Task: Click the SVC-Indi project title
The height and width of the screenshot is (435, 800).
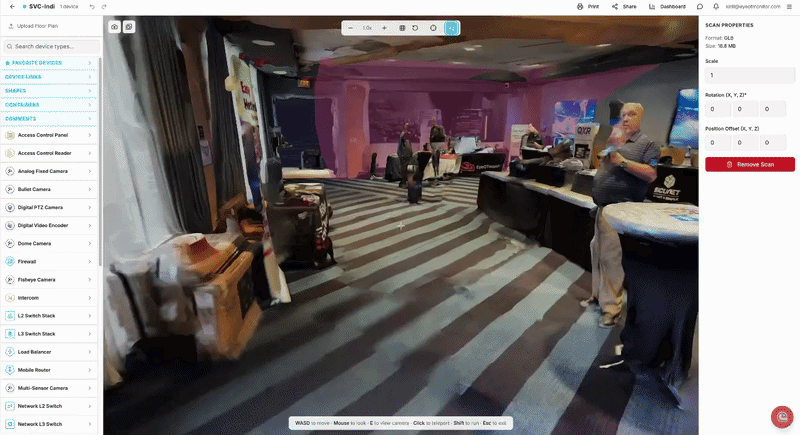Action: point(42,7)
